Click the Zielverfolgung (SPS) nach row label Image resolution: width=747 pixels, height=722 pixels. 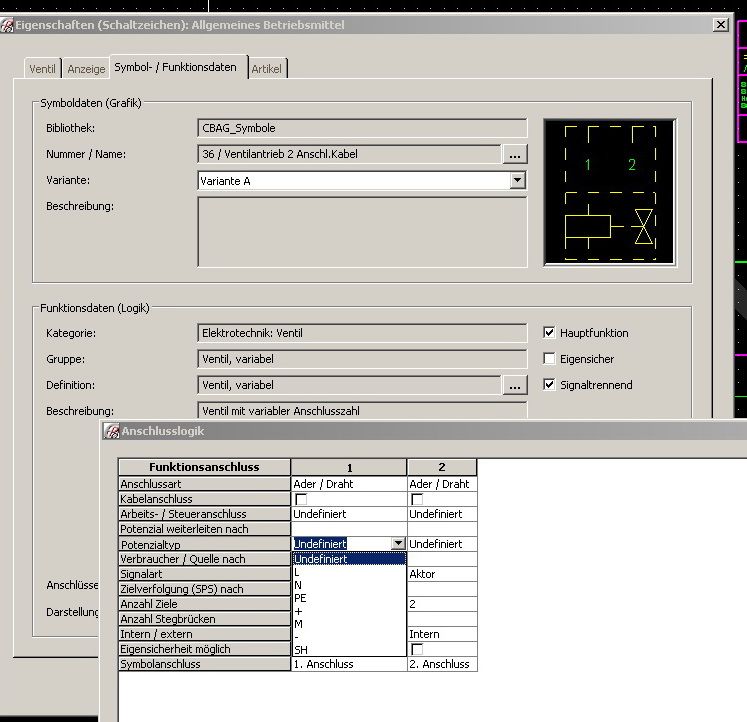[x=204, y=589]
